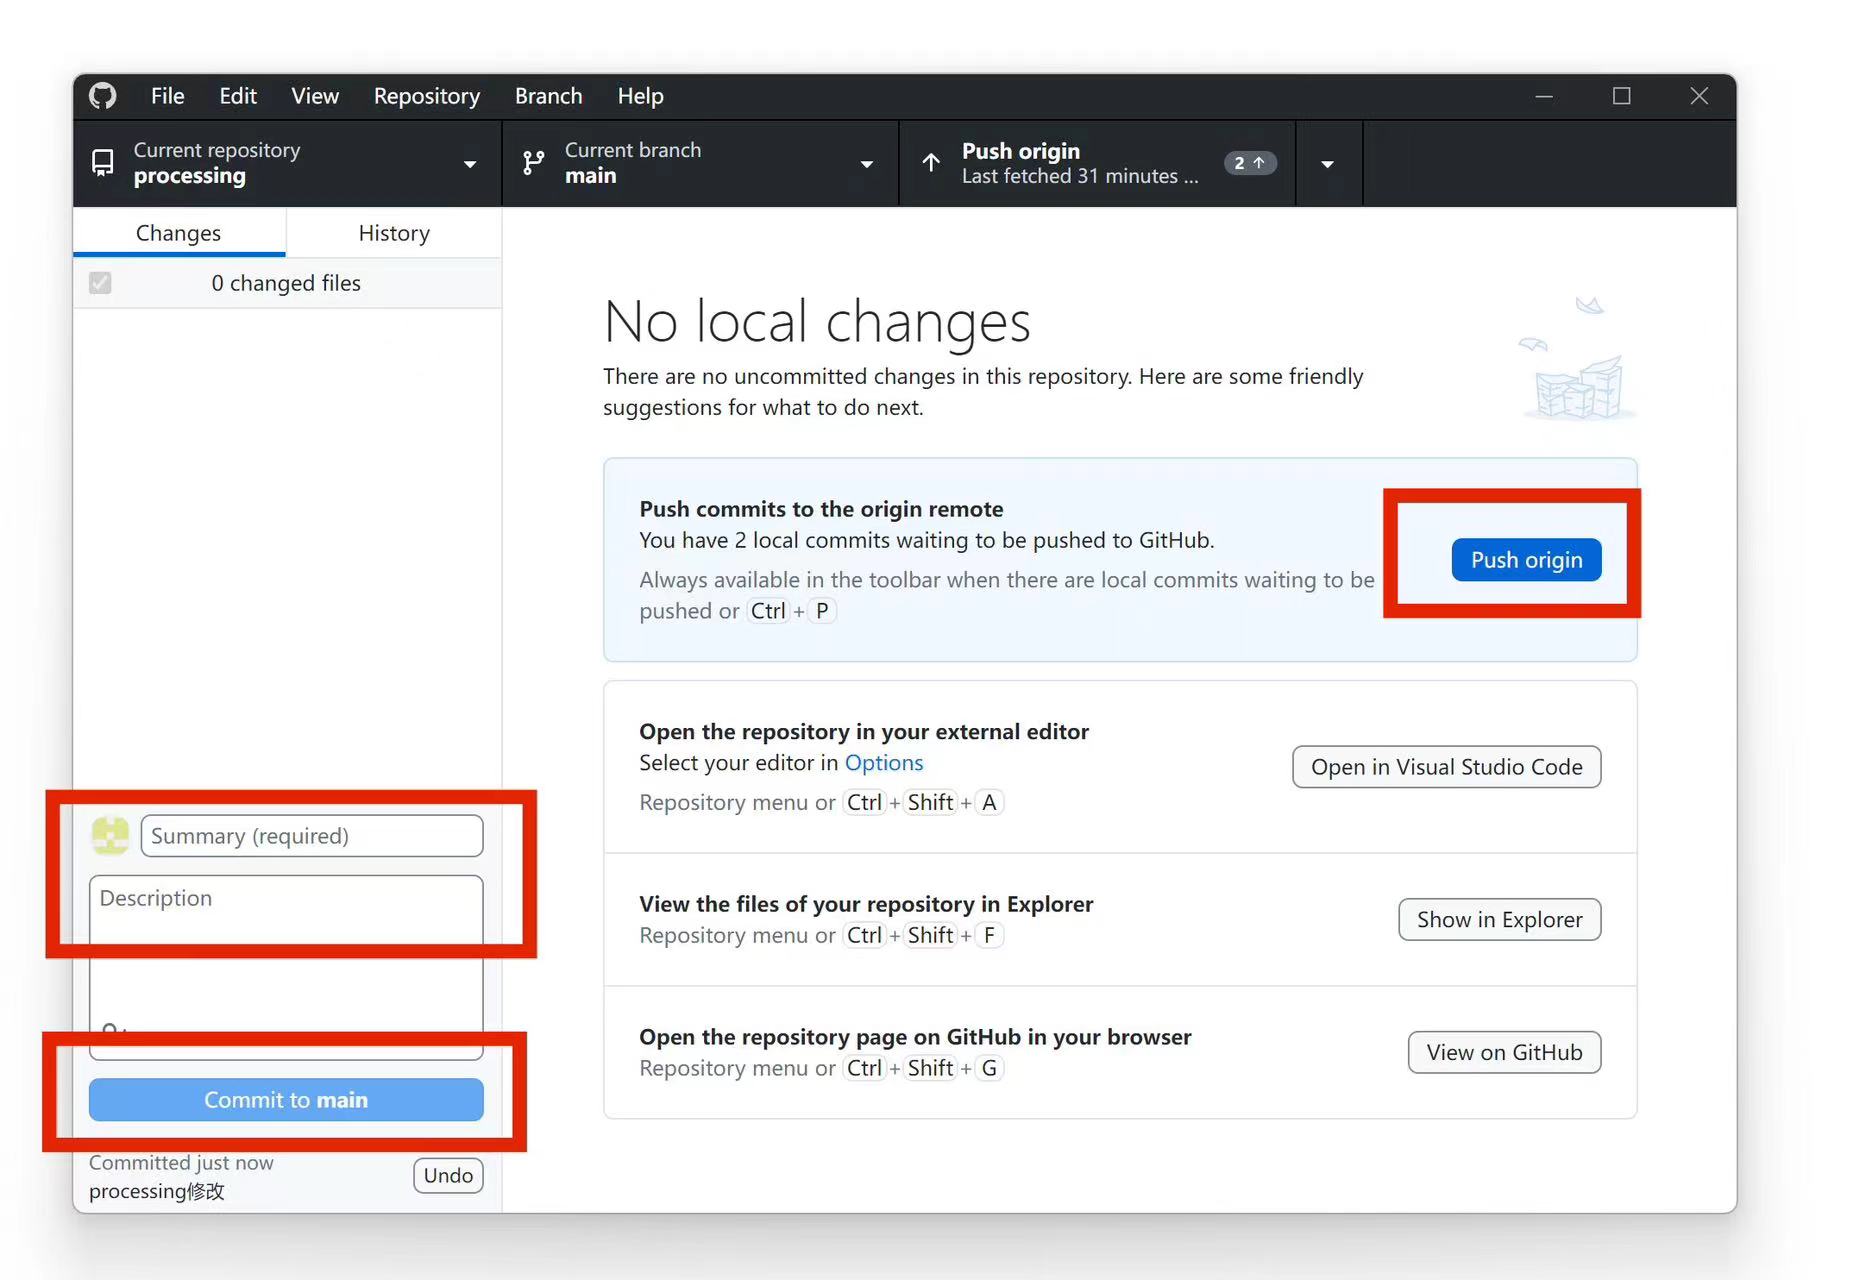Expand the Current branch dropdown arrow

[867, 164]
